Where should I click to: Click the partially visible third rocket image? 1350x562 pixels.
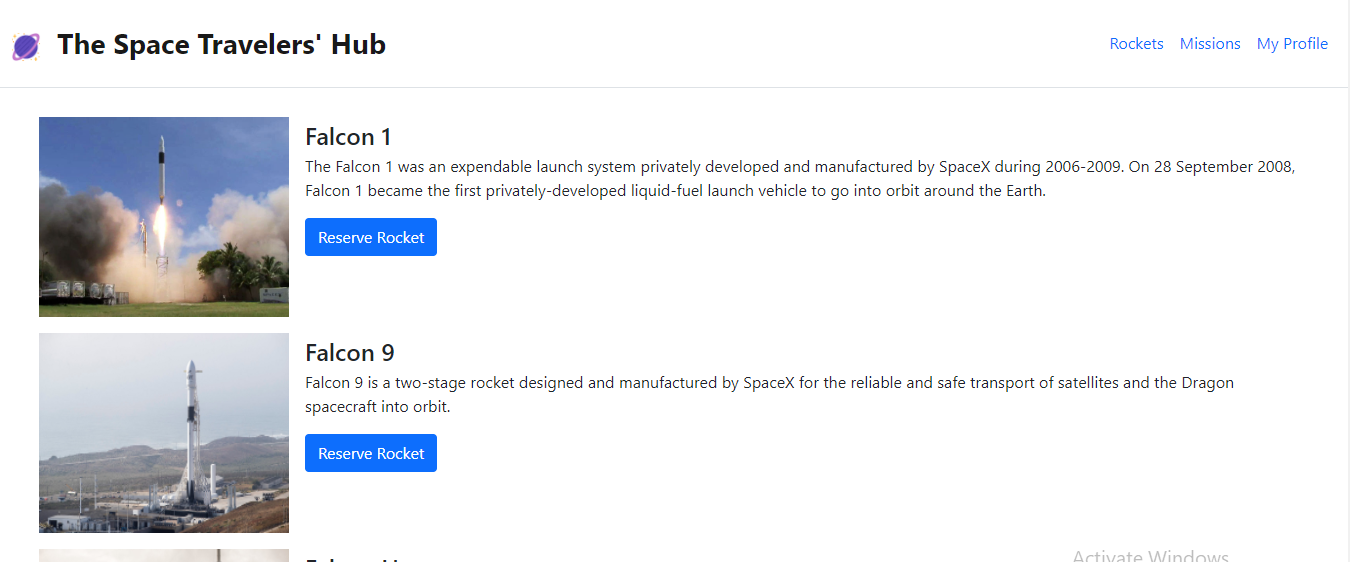coord(164,555)
